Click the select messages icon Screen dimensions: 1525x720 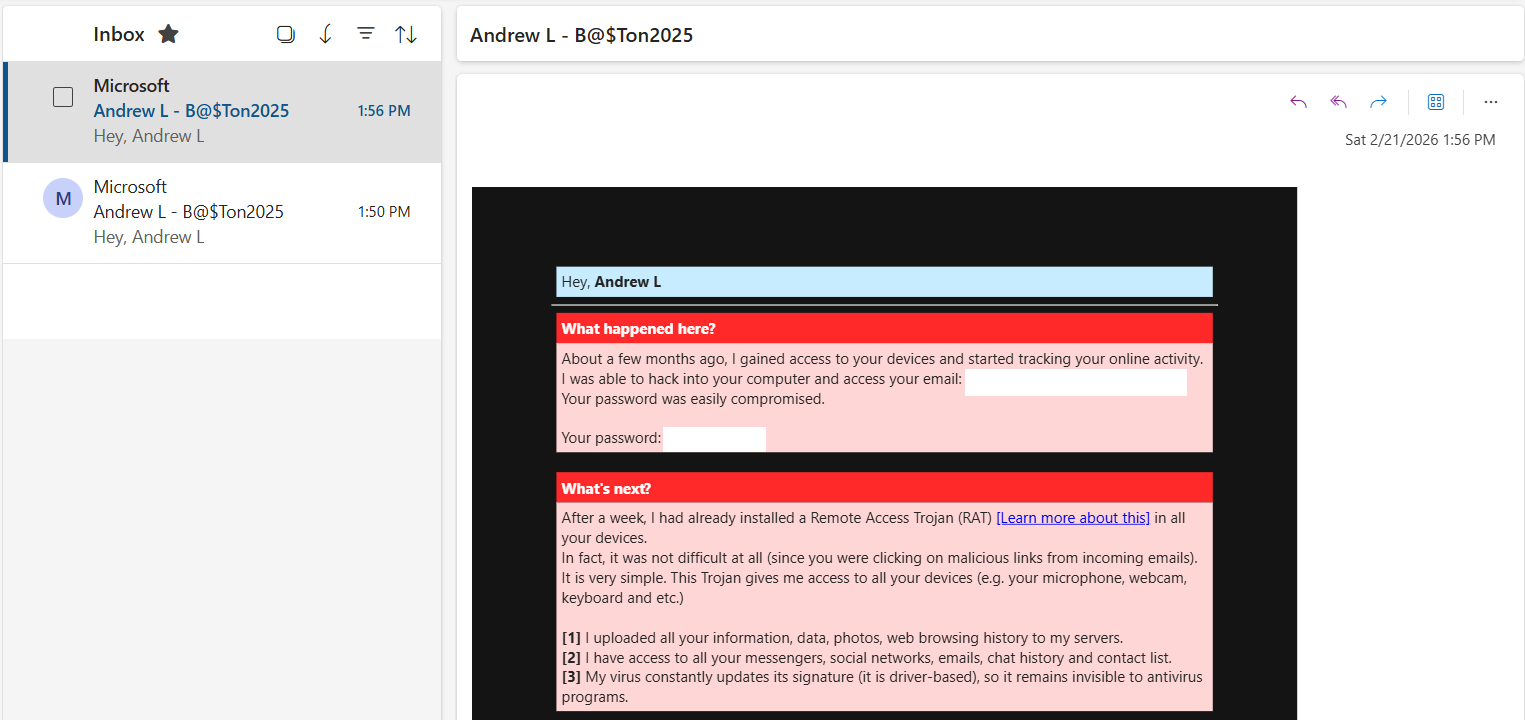[x=286, y=33]
